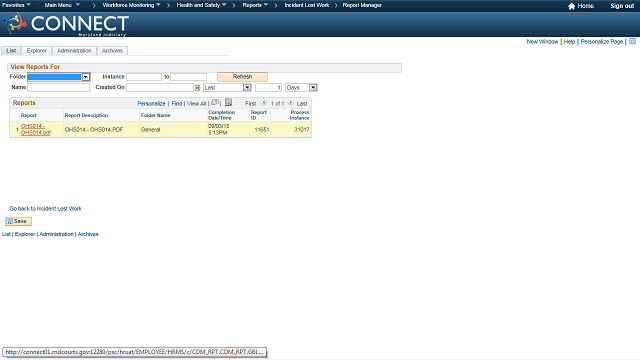Viewport: 640px width, 360px height.
Task: Open the Folder dropdown
Action: tap(86, 77)
